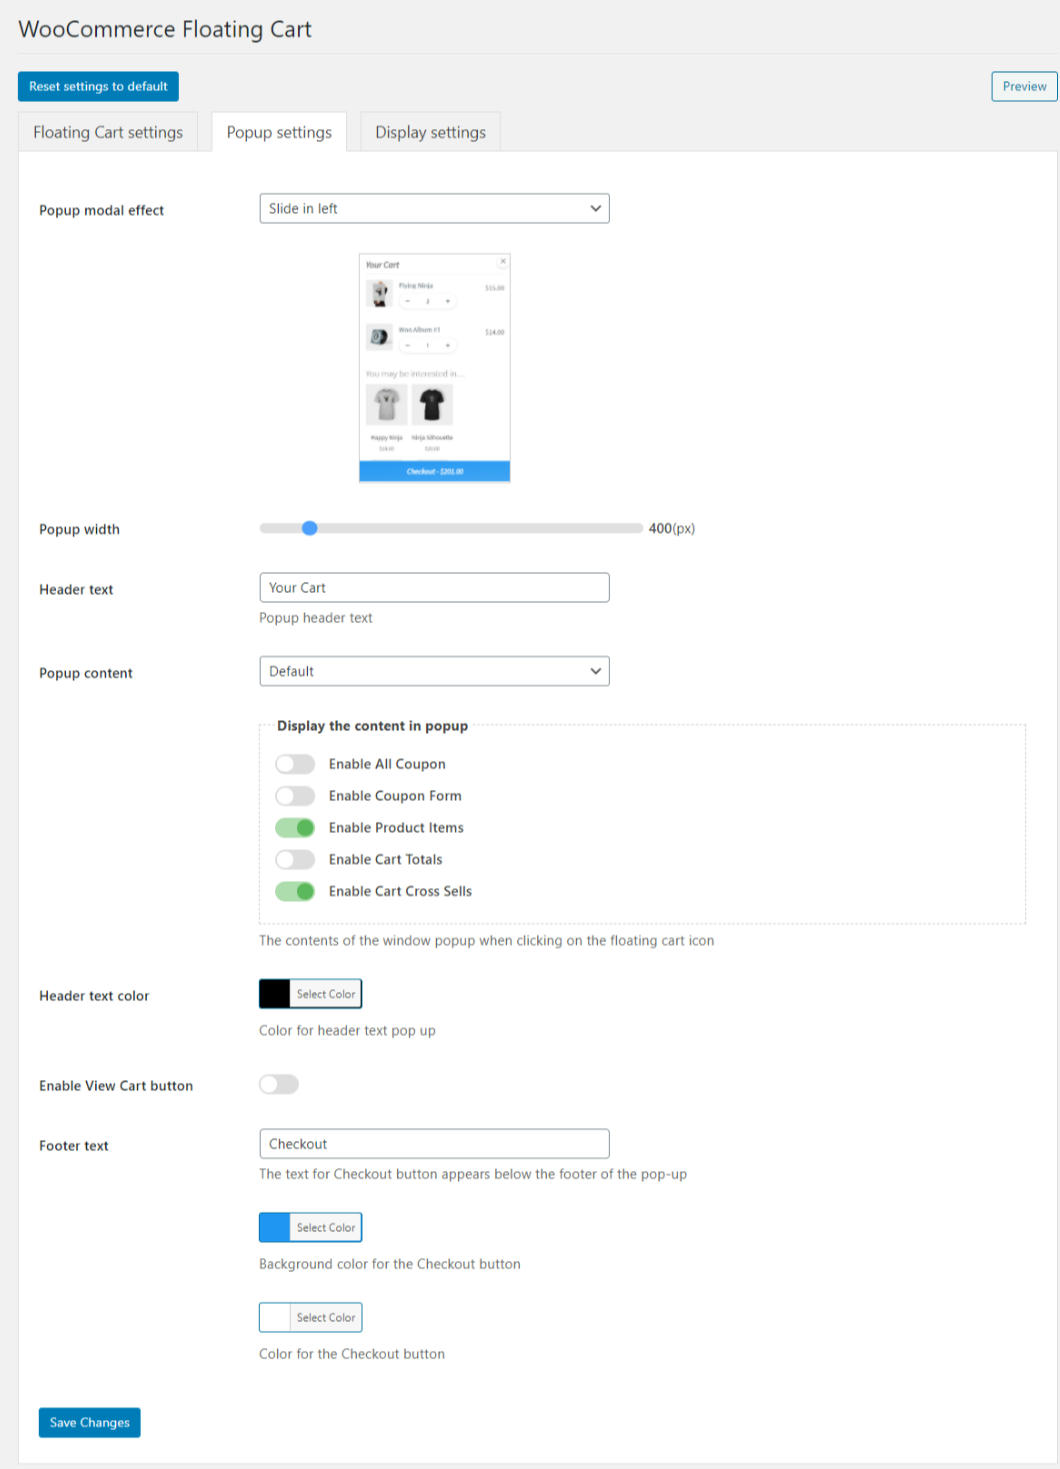
Task: Focus the Header text input field
Action: 434,587
